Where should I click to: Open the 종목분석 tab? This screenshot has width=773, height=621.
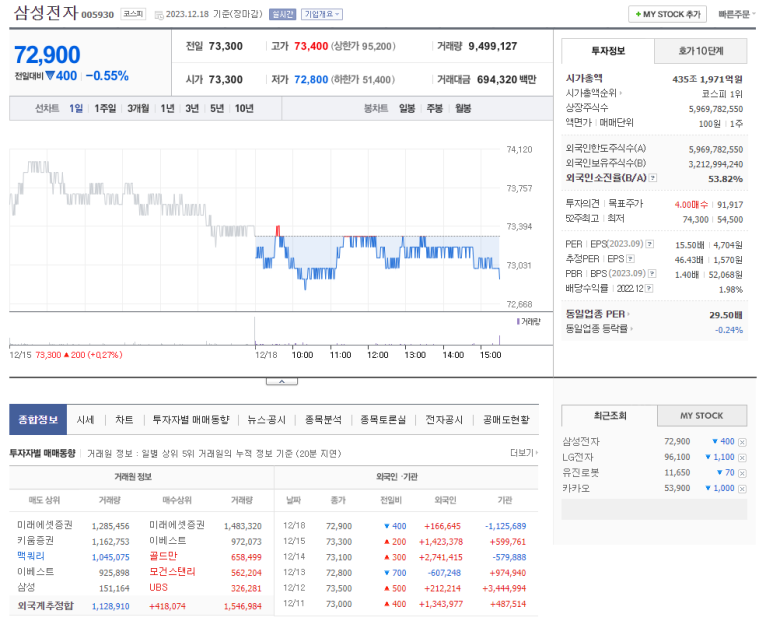click(323, 419)
